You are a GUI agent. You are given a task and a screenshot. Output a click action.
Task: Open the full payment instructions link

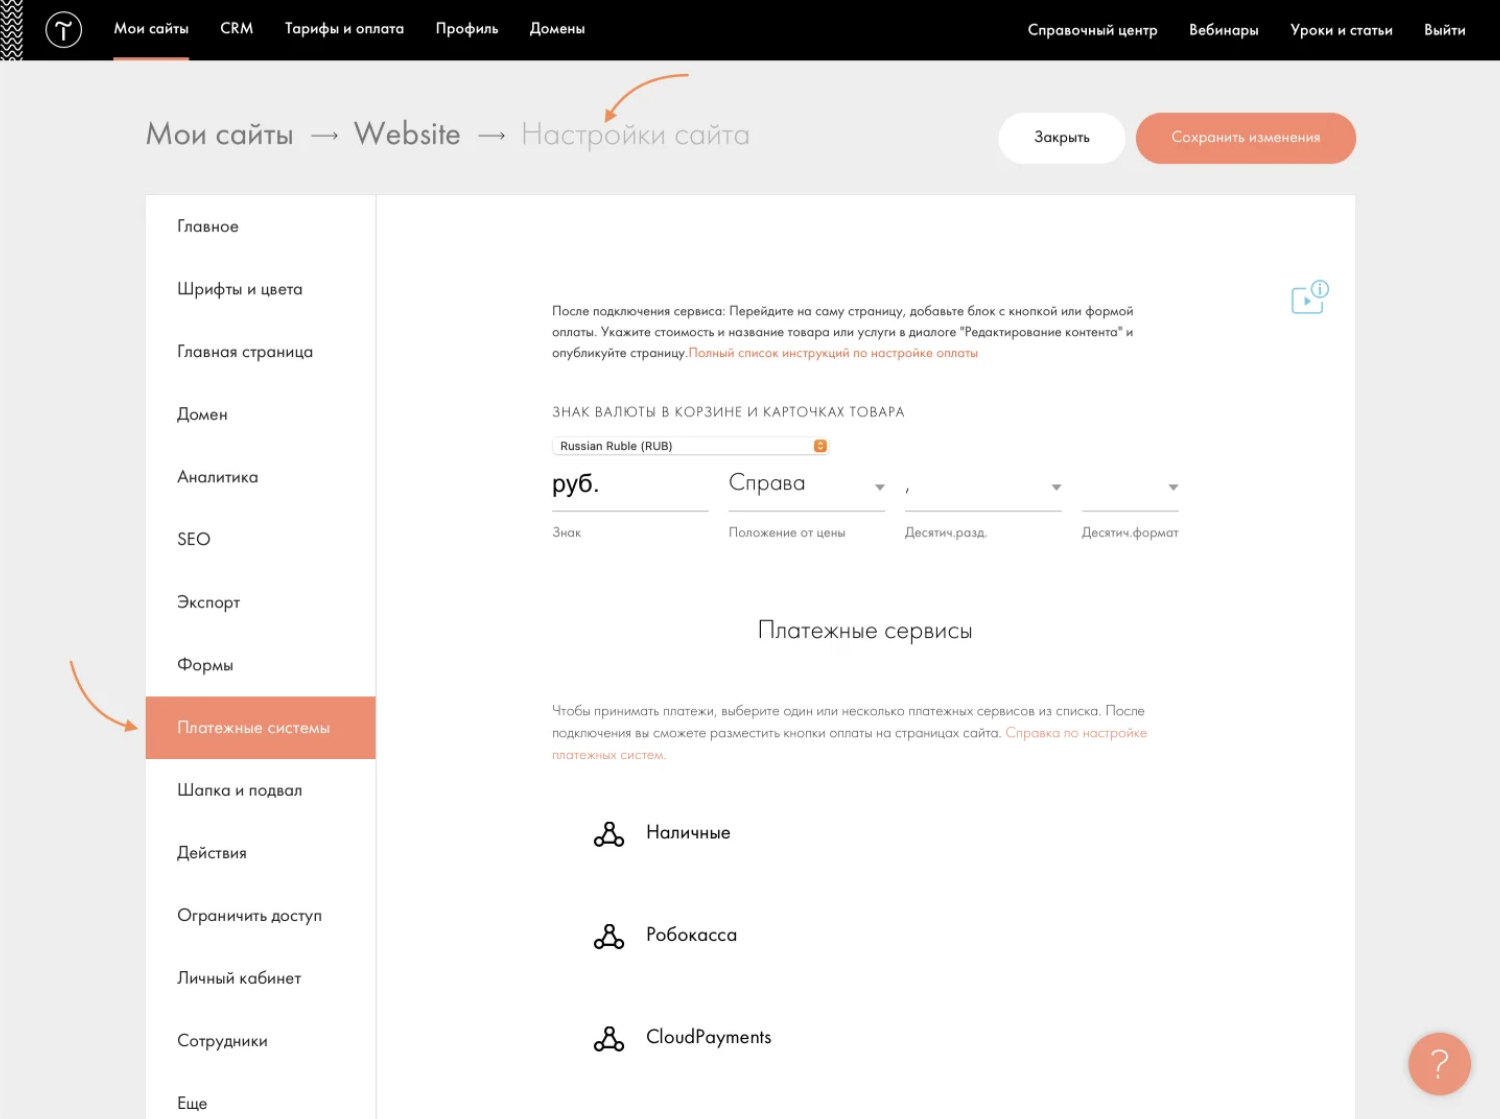coord(833,353)
